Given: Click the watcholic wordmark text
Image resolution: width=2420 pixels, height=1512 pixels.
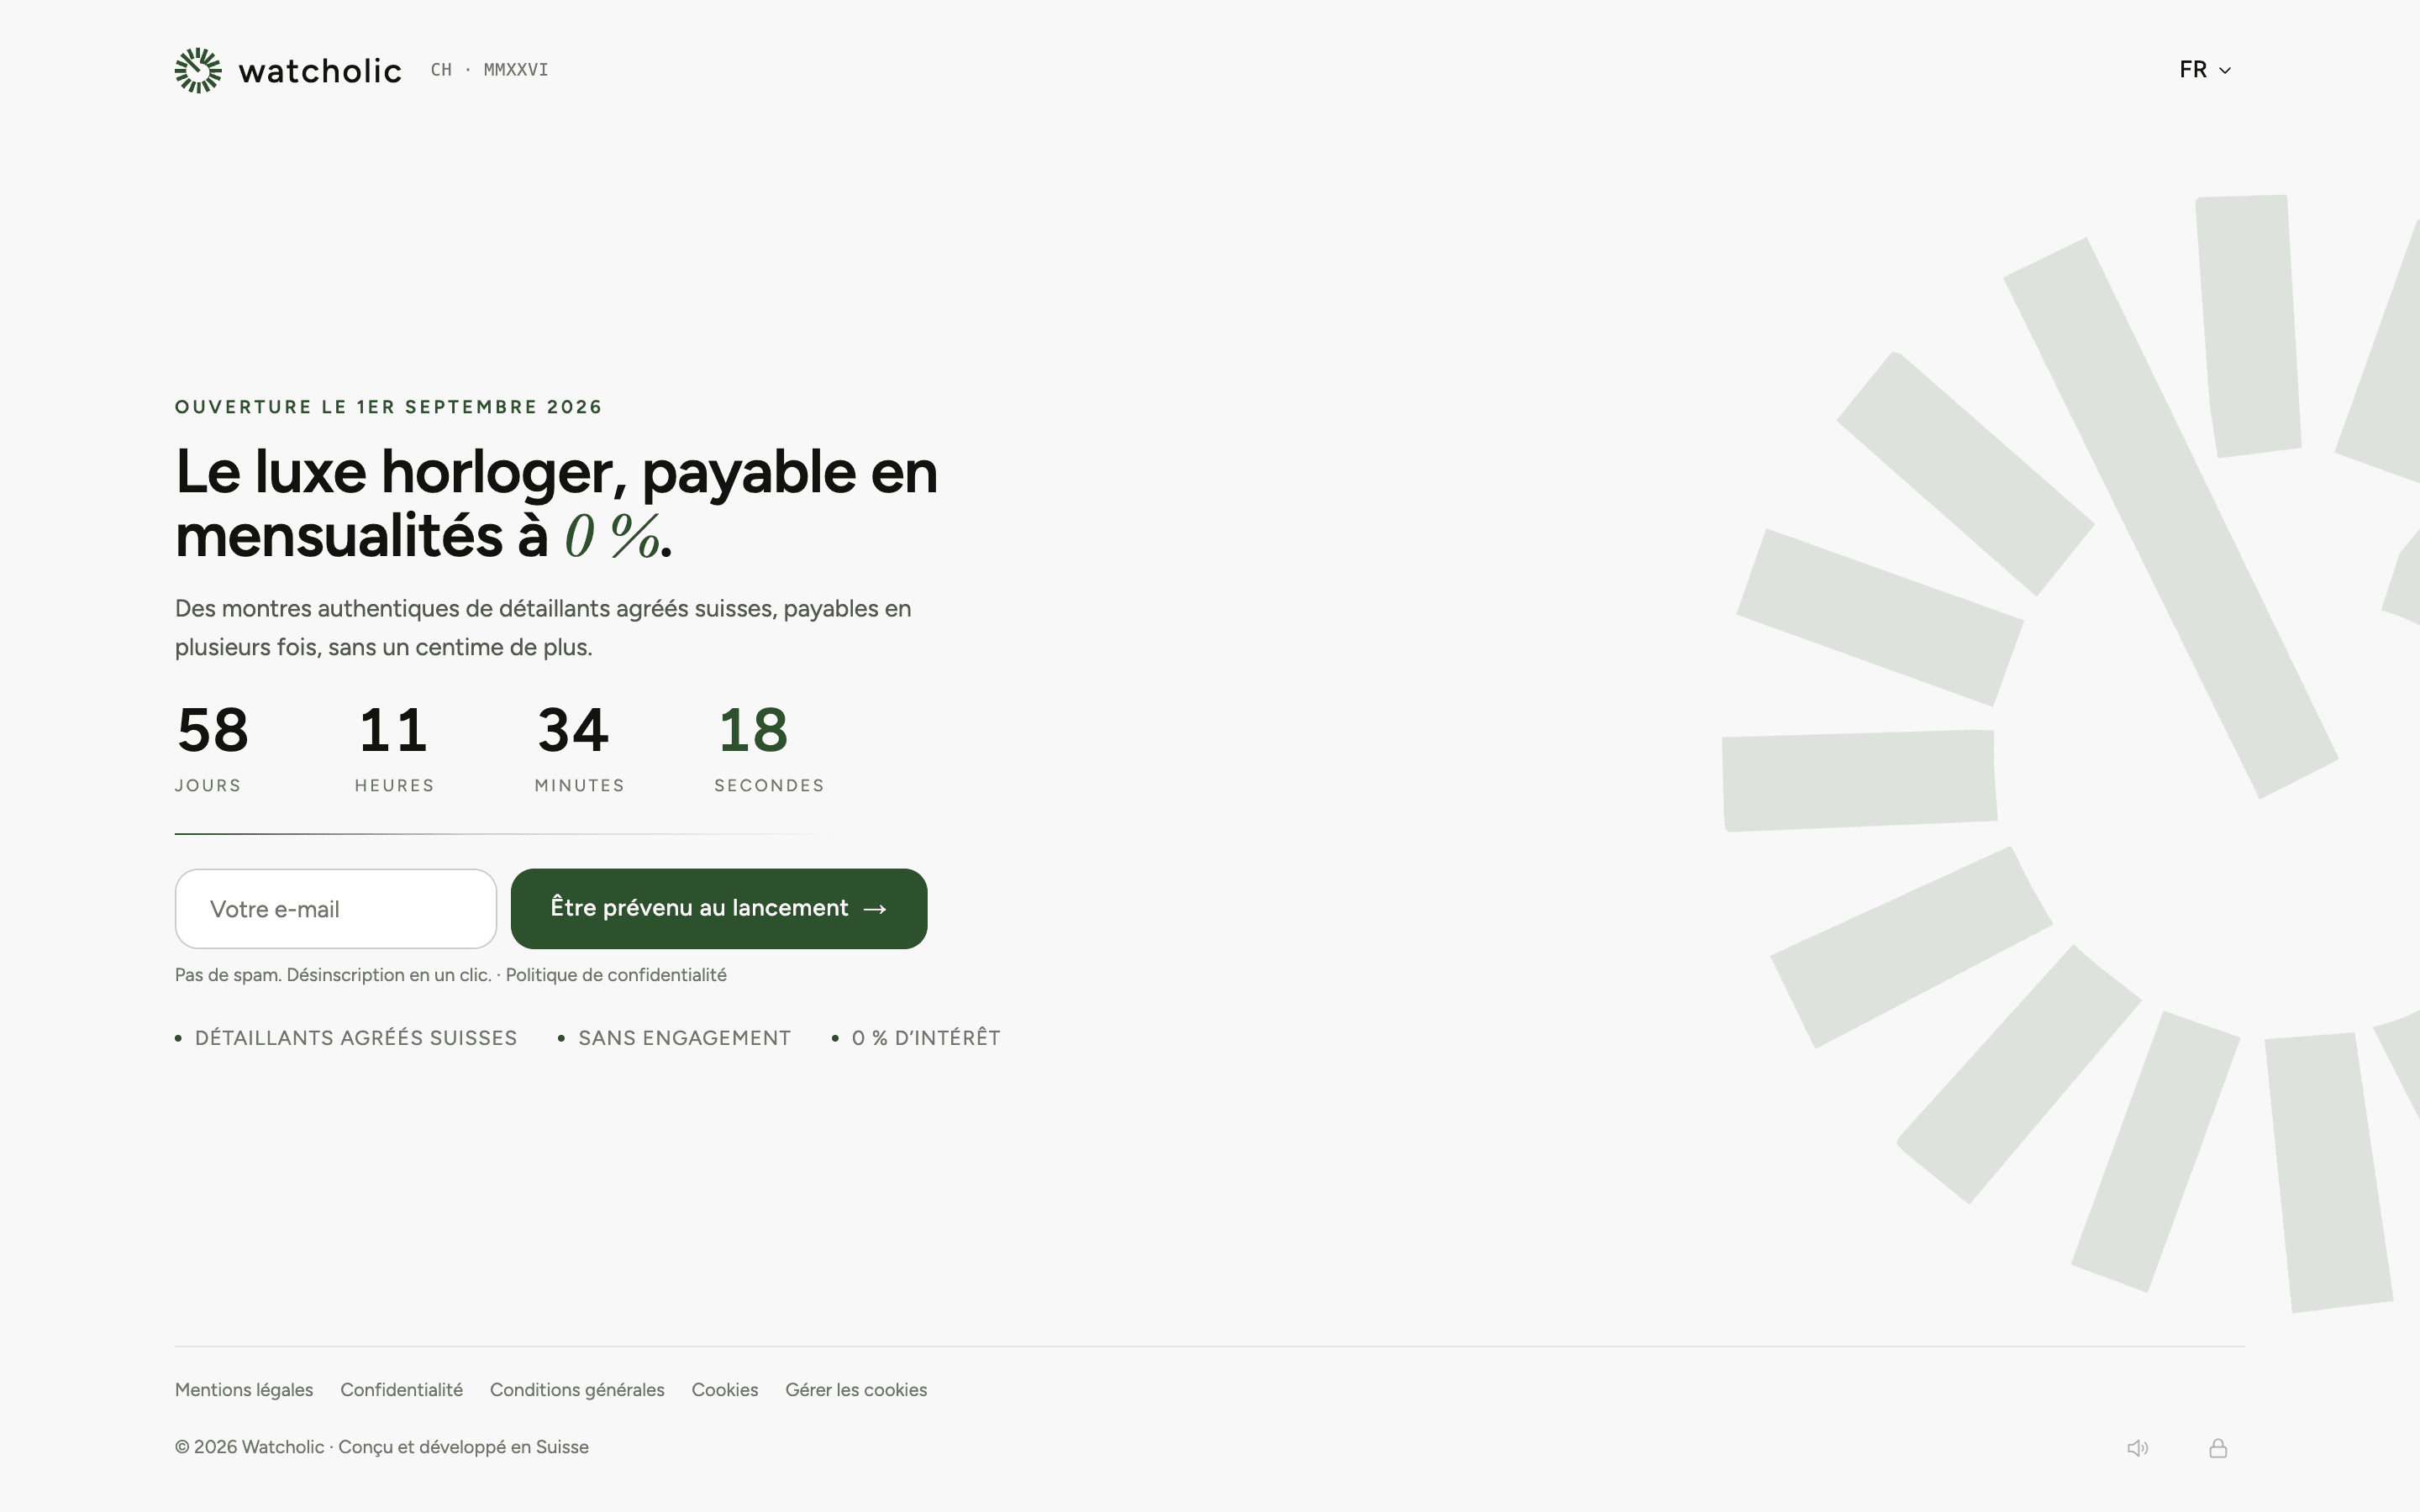Looking at the screenshot, I should coord(320,70).
